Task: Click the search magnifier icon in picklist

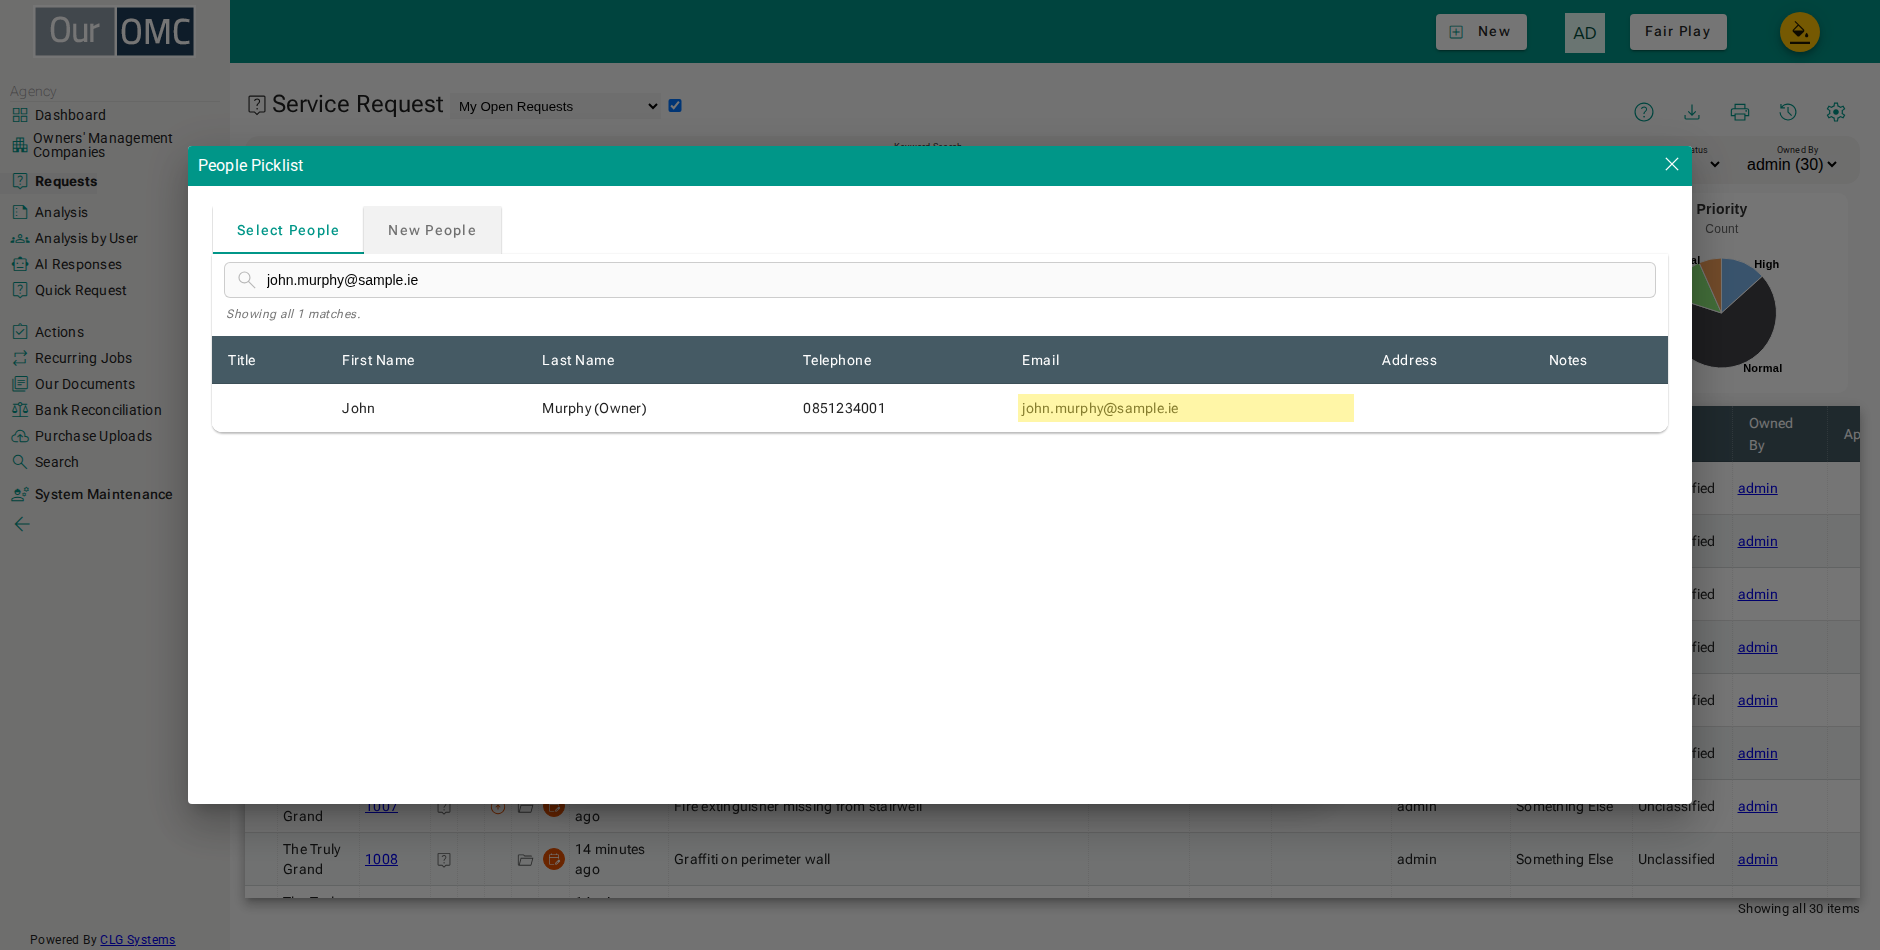Action: [246, 280]
